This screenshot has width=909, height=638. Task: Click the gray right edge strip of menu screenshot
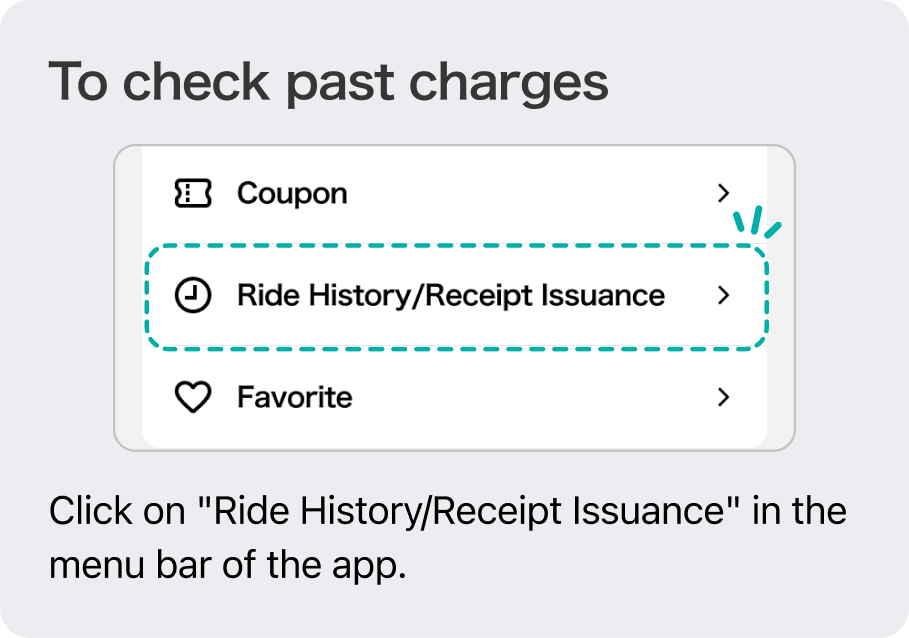click(780, 297)
